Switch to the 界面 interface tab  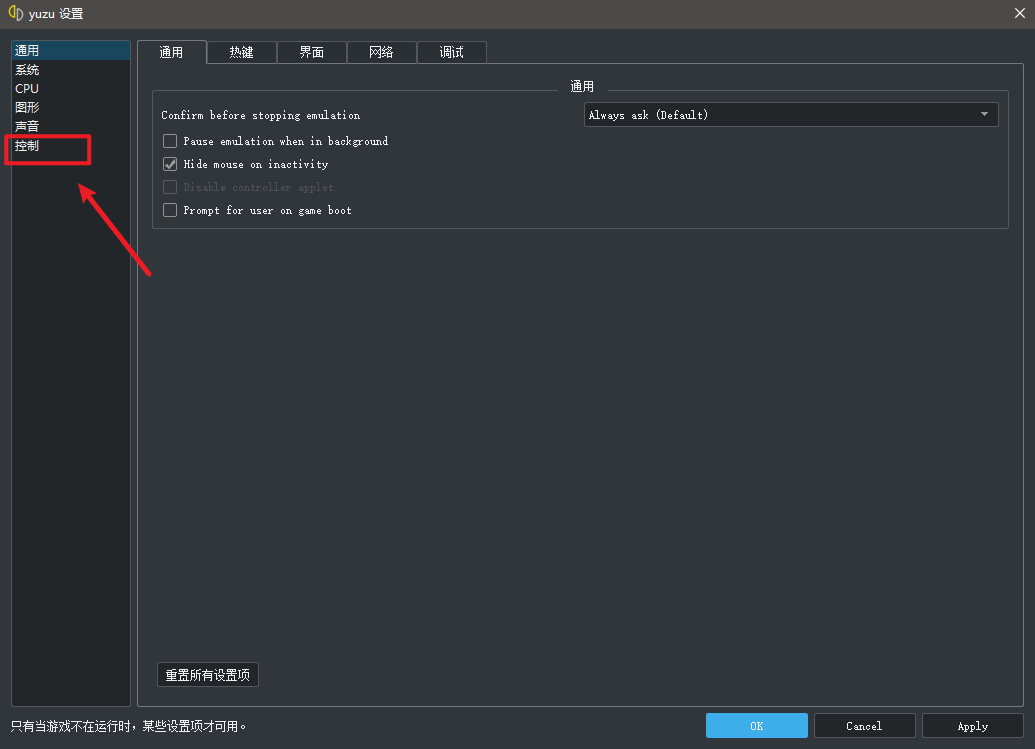312,52
